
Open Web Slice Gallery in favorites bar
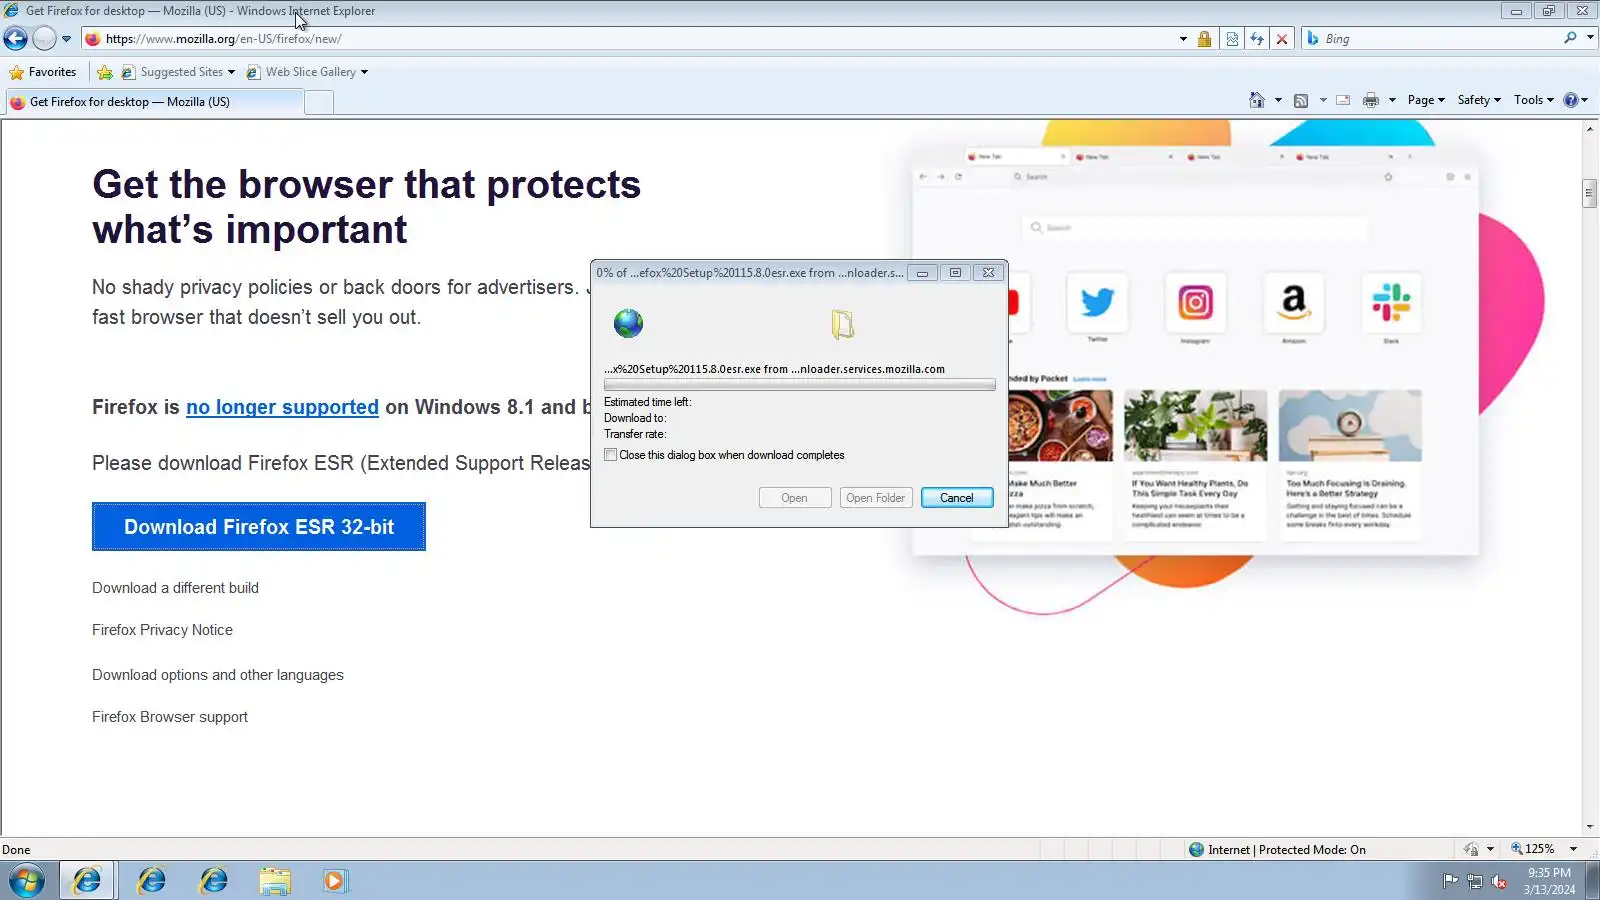click(x=307, y=72)
